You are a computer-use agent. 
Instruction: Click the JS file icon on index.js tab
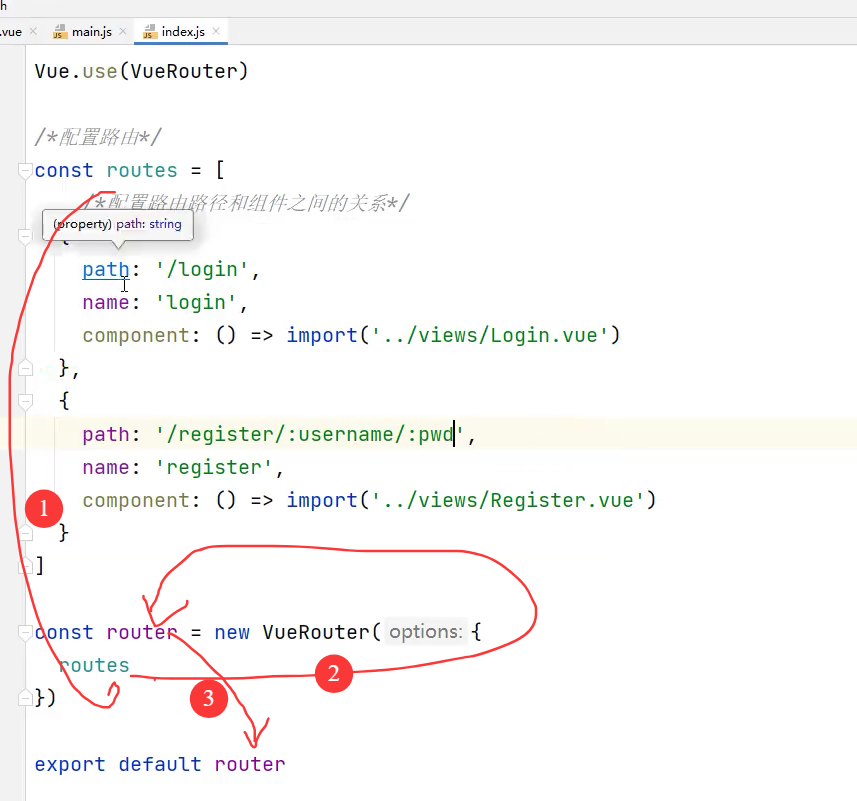[149, 32]
